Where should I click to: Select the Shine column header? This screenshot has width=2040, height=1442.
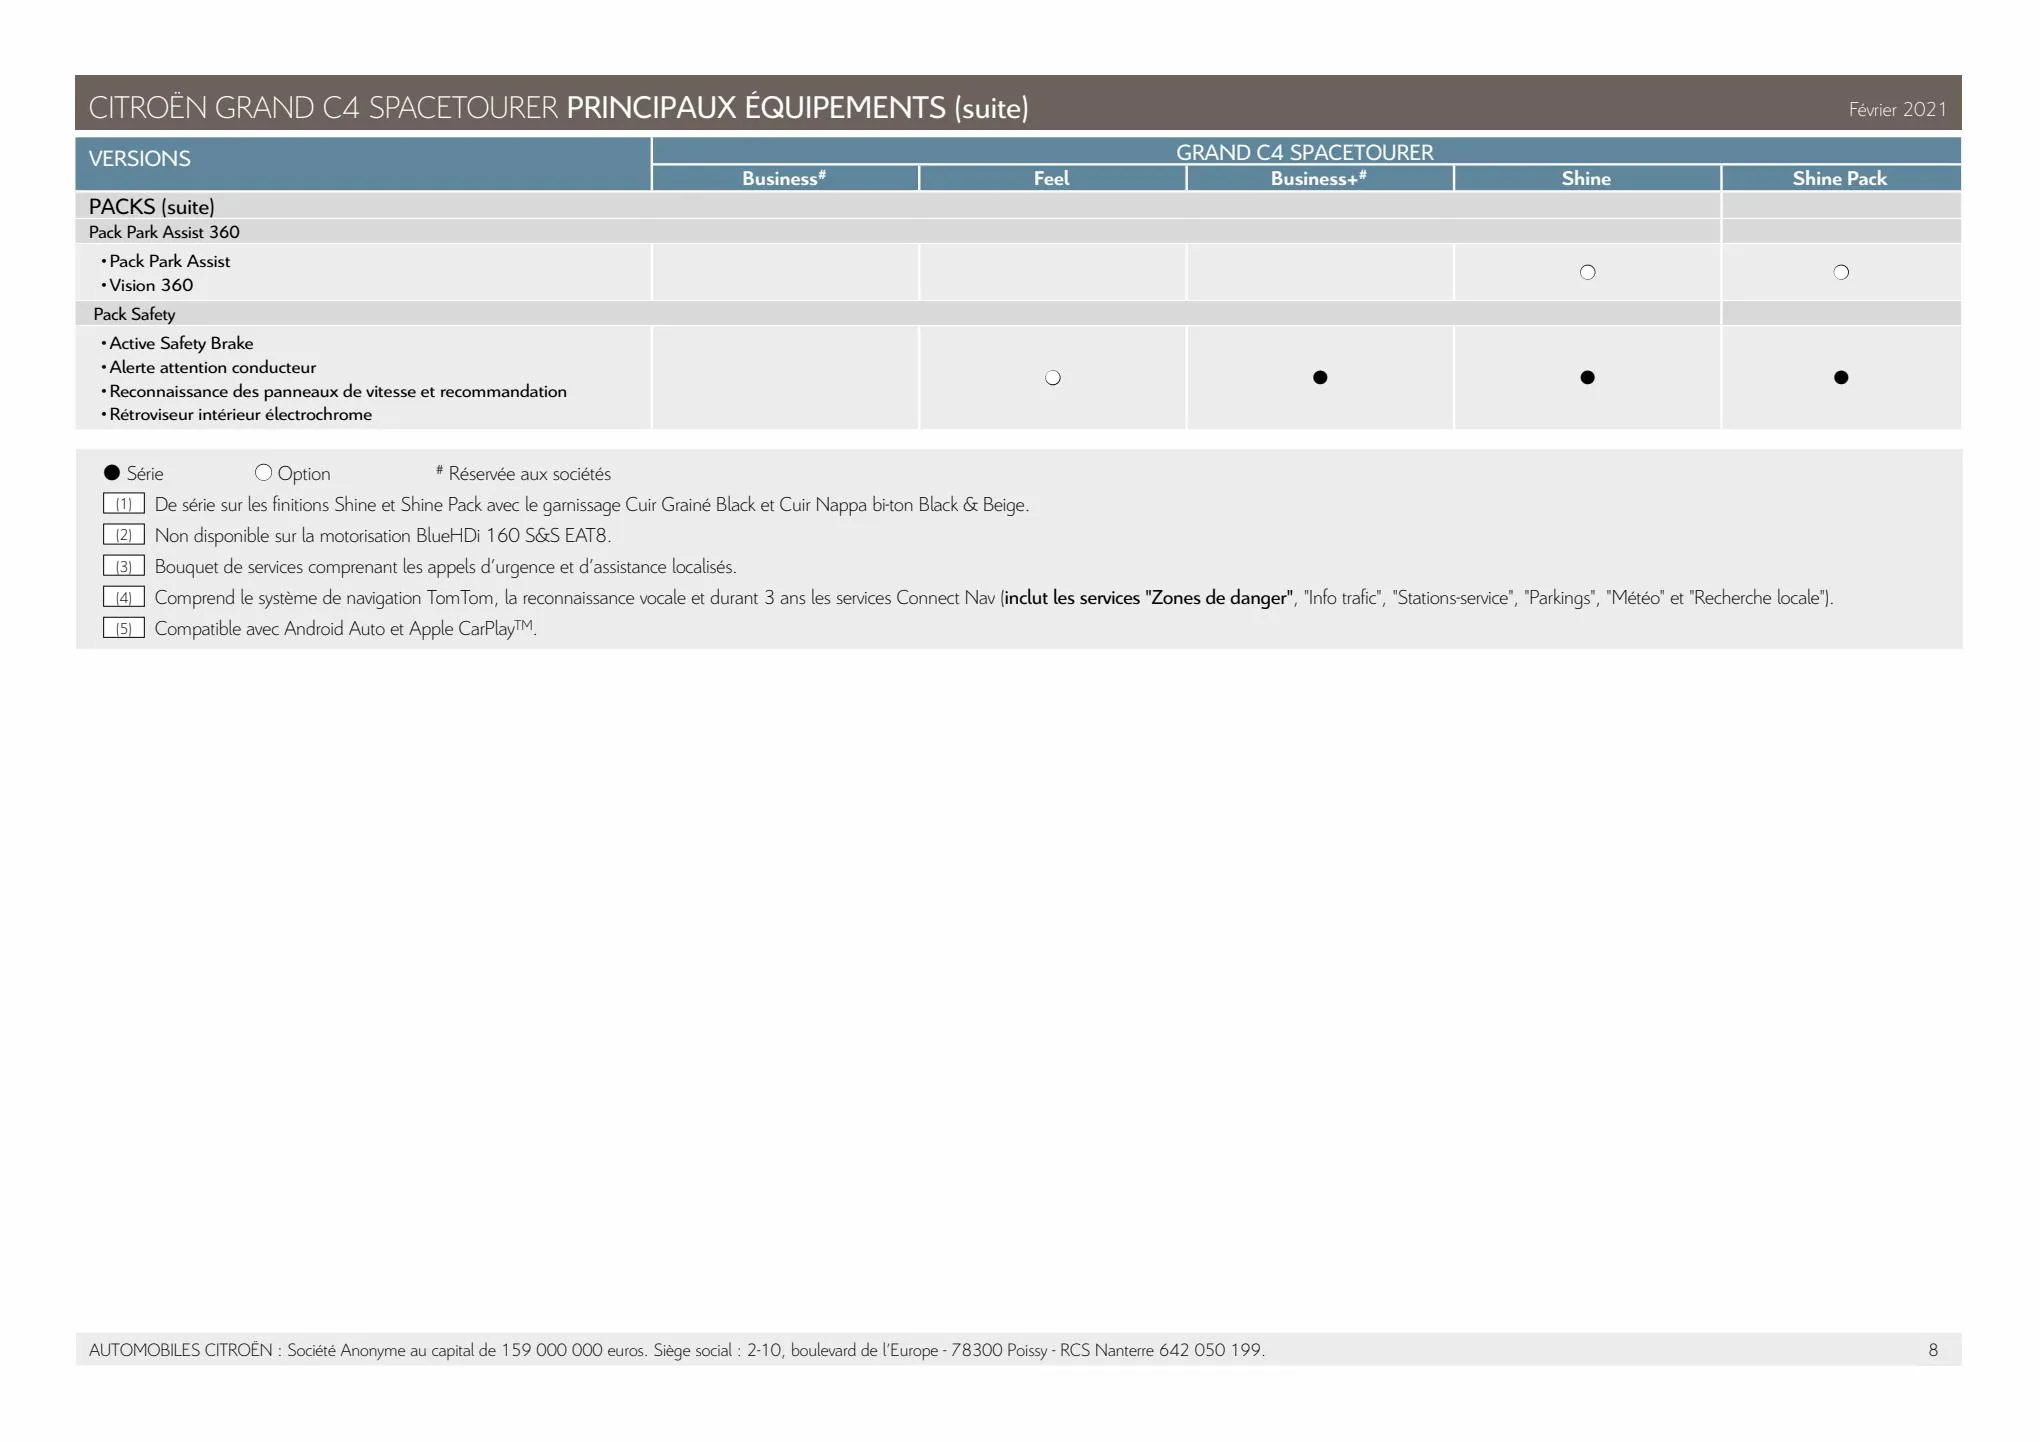pos(1587,178)
